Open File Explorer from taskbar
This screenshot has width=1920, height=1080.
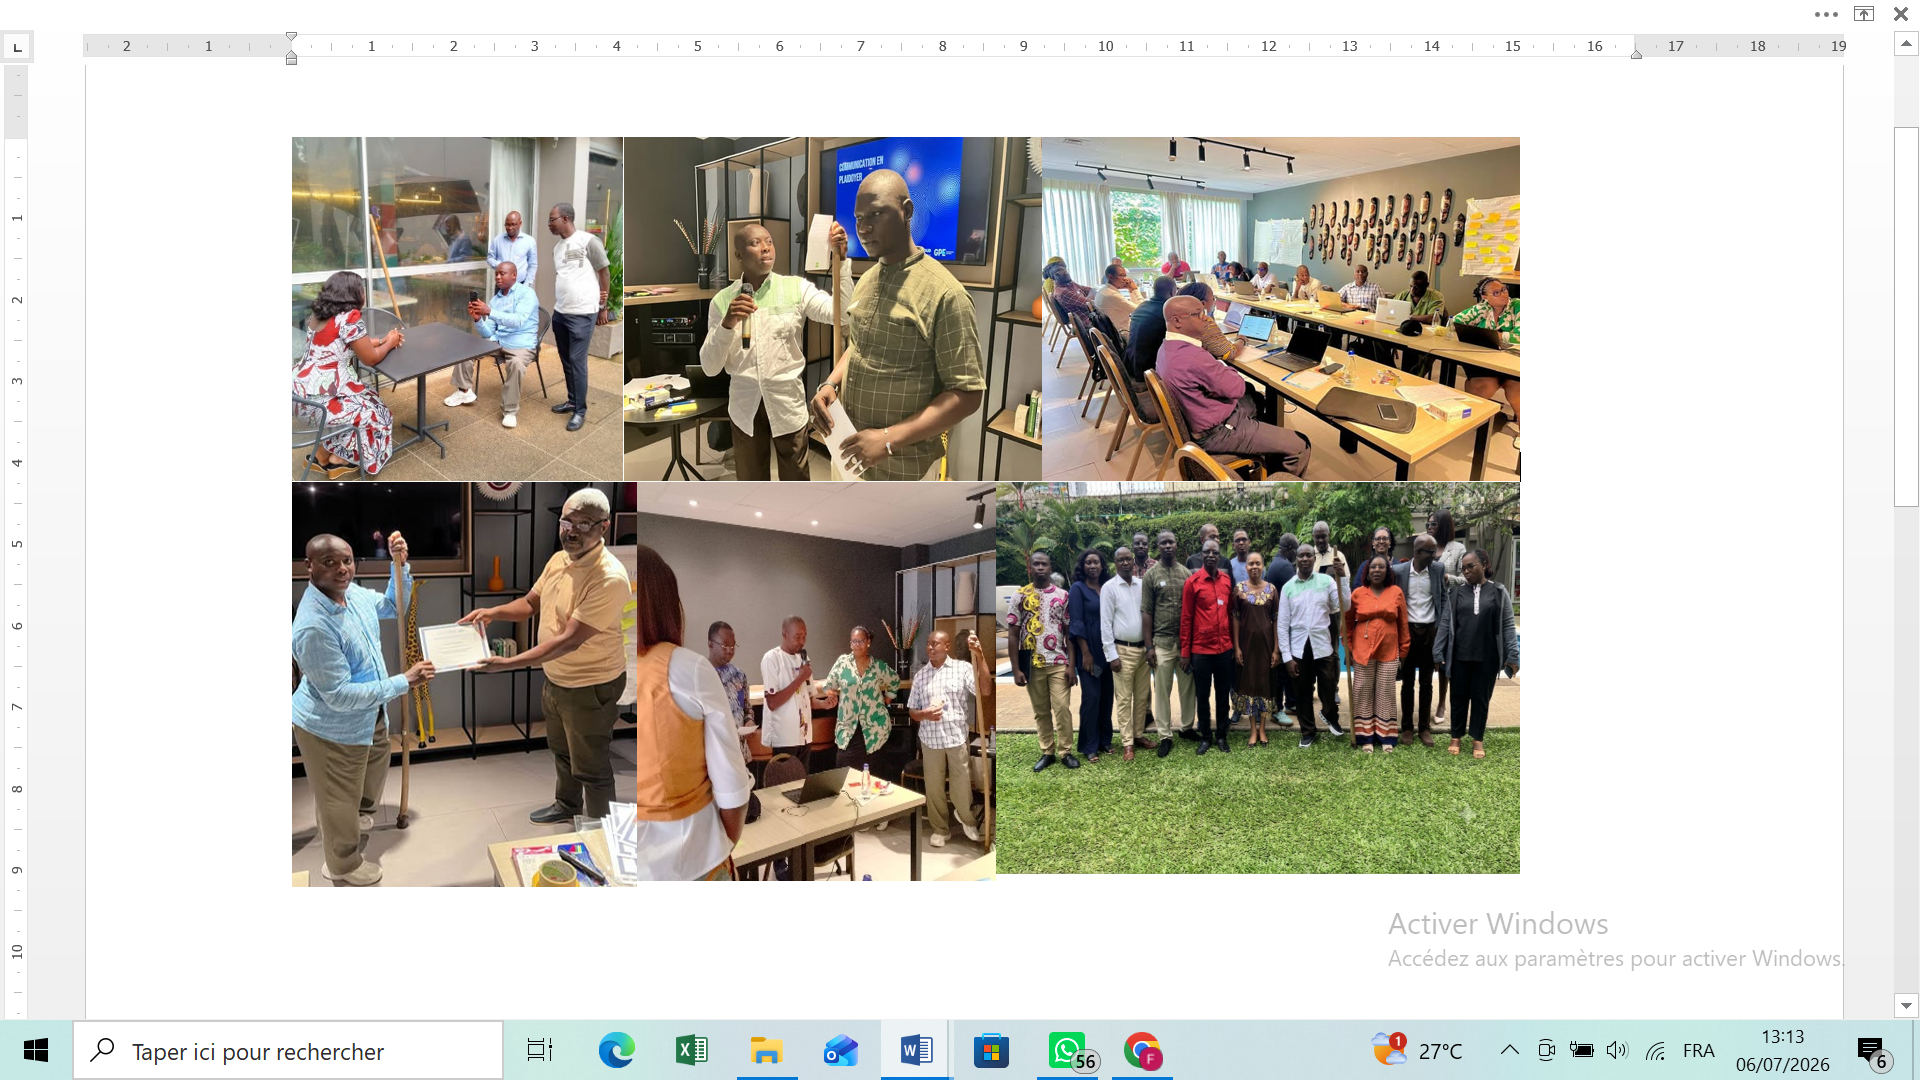pyautogui.click(x=767, y=1051)
